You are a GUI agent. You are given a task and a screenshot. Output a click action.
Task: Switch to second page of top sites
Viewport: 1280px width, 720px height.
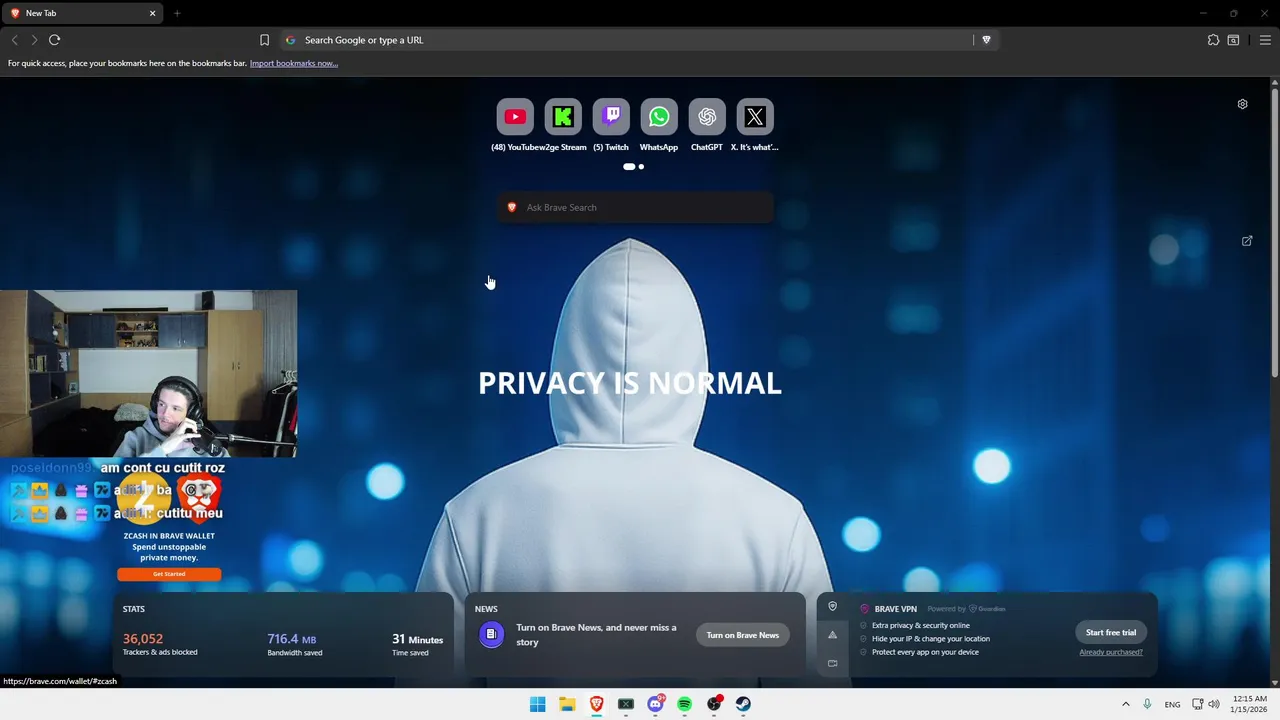click(x=641, y=167)
